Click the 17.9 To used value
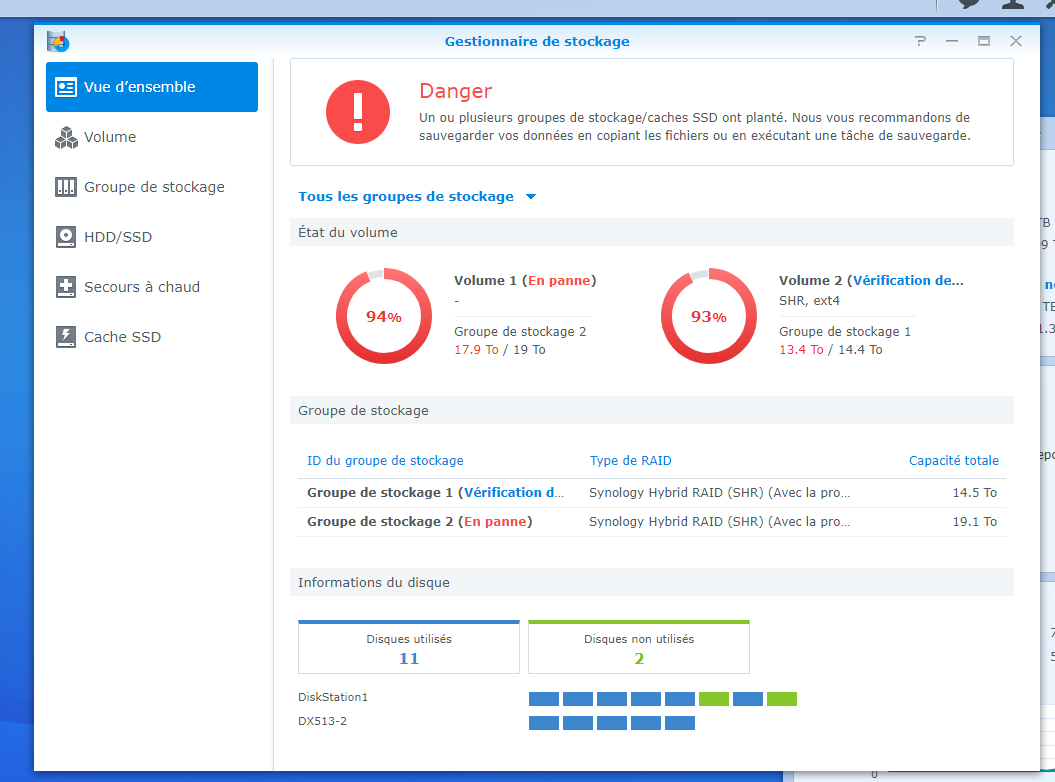1055x782 pixels. 476,350
